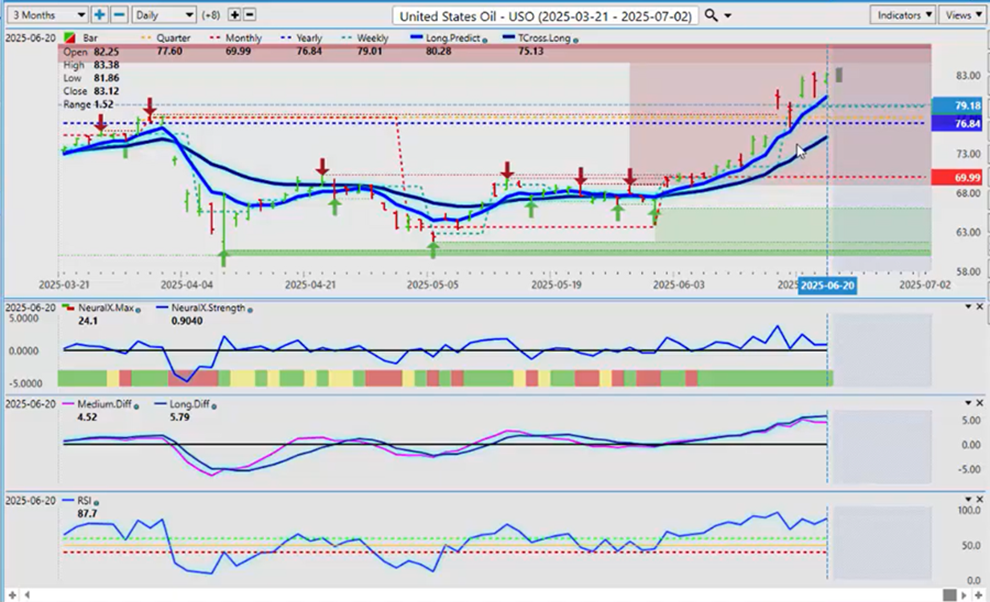The height and width of the screenshot is (602, 990).
Task: Click the scroll-left arrow on the bottom scrollbar
Action: click(27, 595)
